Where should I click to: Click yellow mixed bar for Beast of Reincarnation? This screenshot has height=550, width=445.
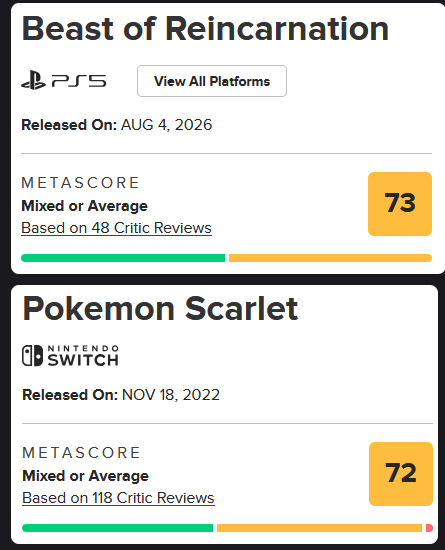point(330,258)
